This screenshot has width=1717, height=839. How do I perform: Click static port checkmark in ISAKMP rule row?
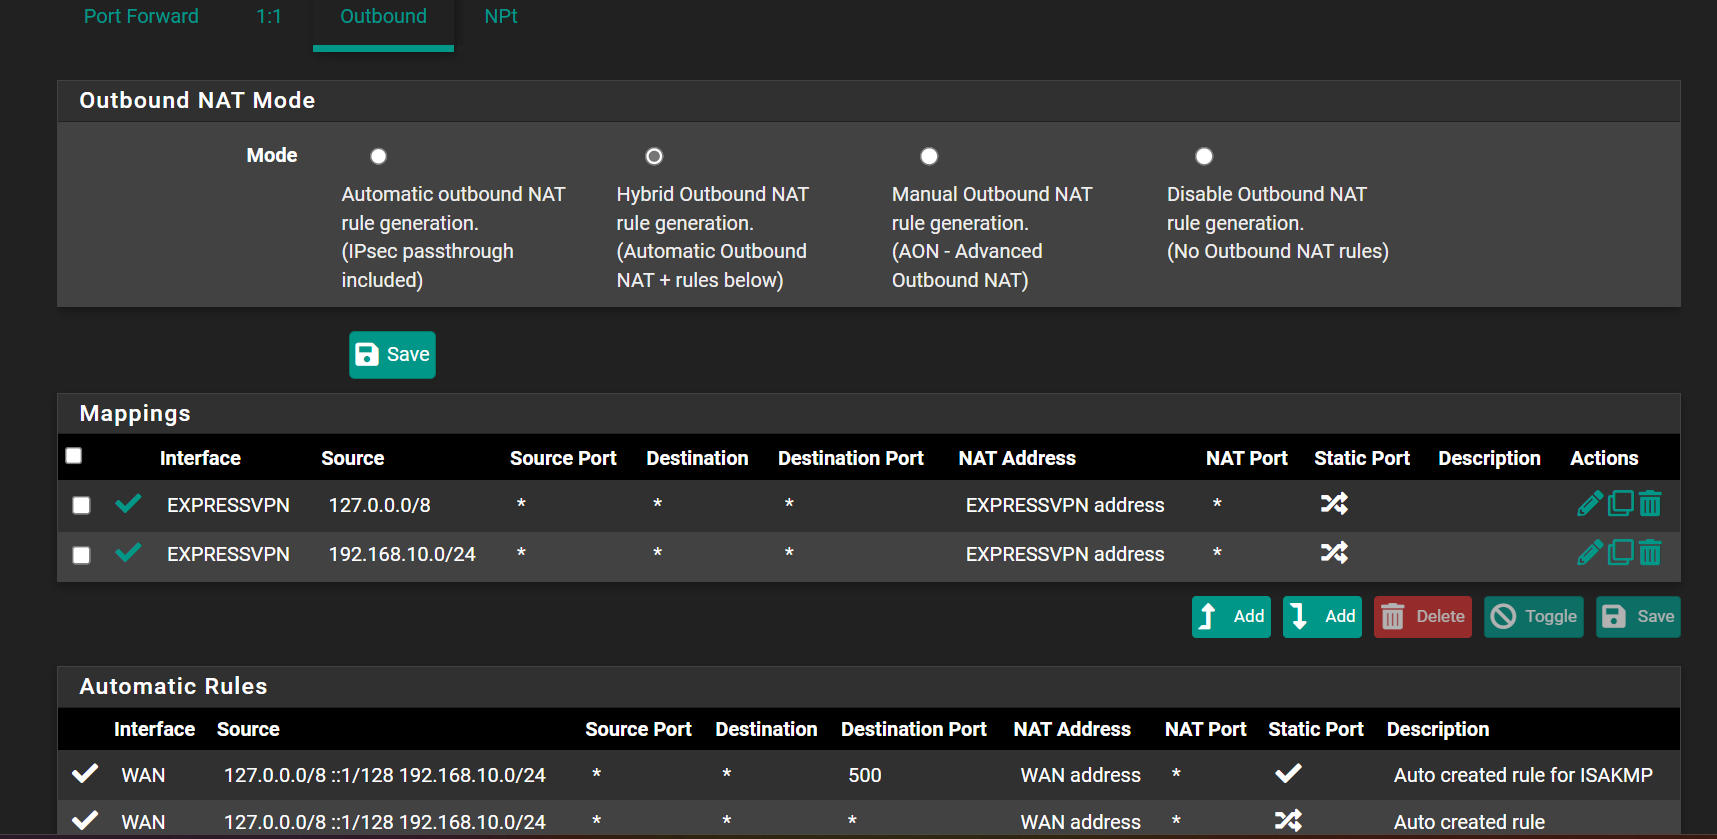click(x=1288, y=773)
